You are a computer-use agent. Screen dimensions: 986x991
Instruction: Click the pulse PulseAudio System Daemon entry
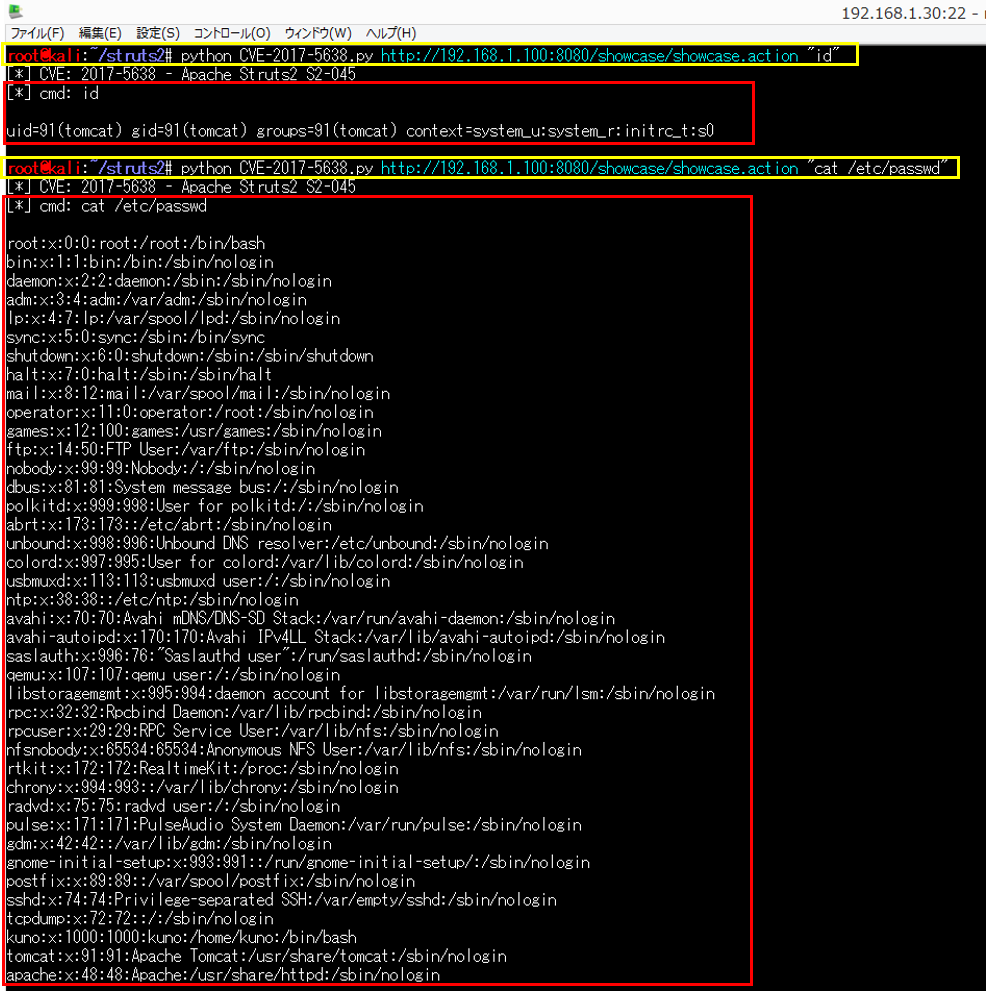294,825
